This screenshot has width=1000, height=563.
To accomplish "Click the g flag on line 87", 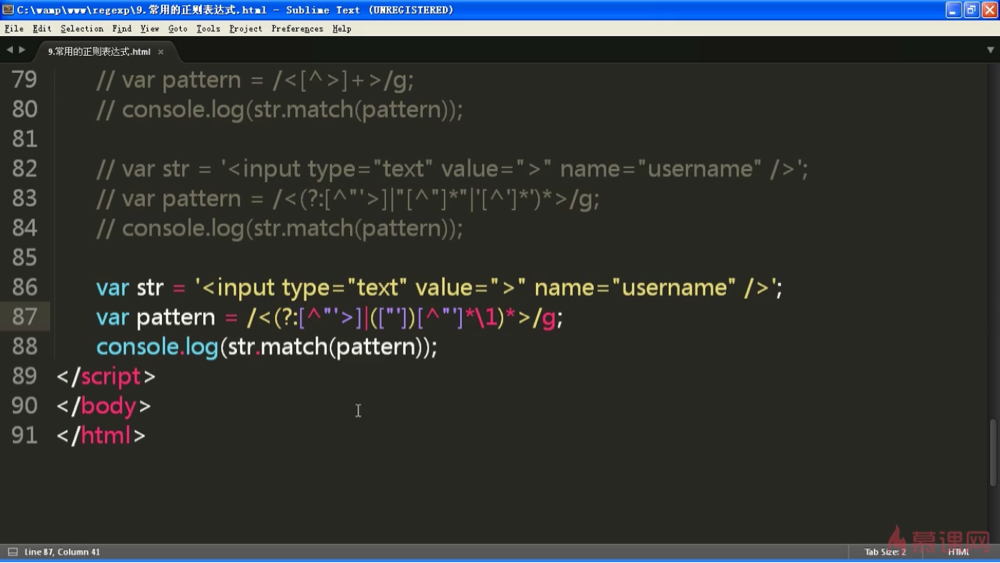I will 548,318.
